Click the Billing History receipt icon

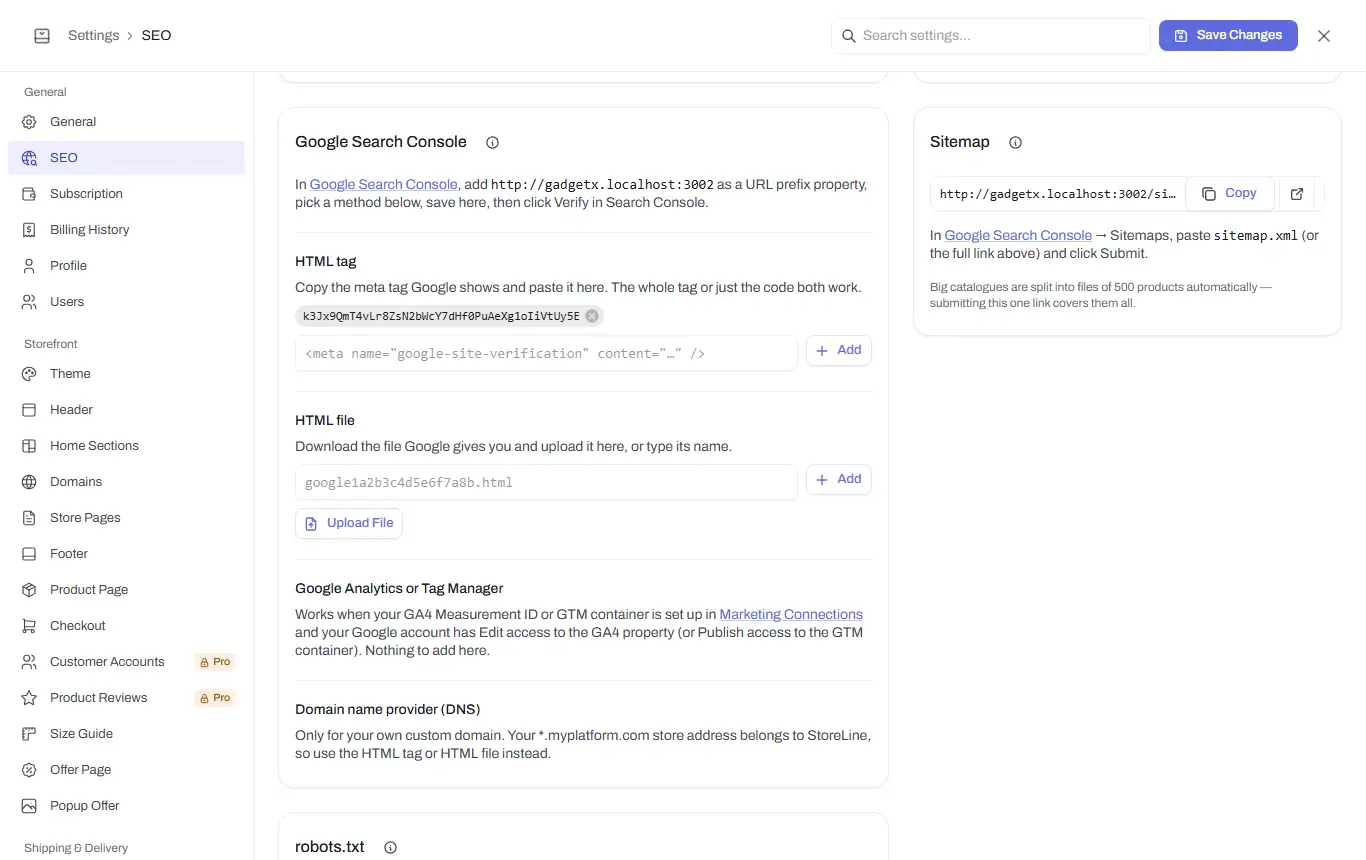30,230
